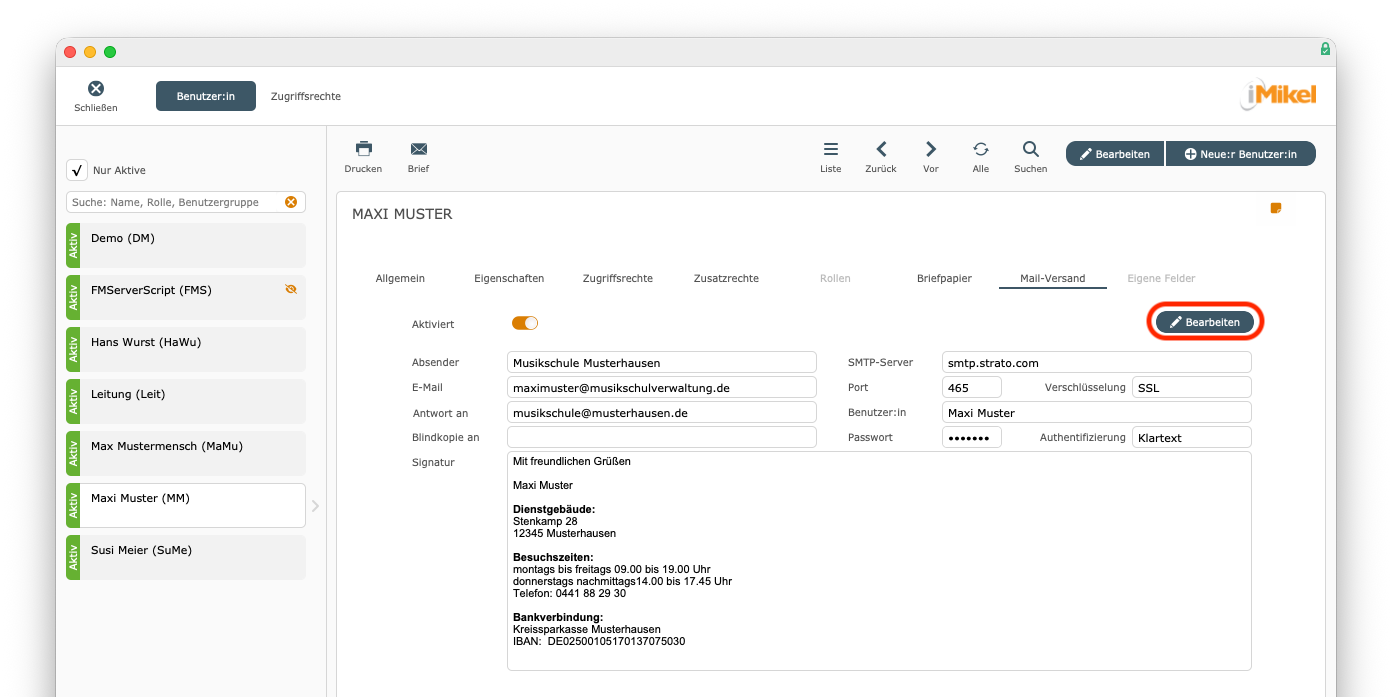Open the Verschlüsselung SSL dropdown
Image resolution: width=1392 pixels, height=697 pixels.
1192,387
